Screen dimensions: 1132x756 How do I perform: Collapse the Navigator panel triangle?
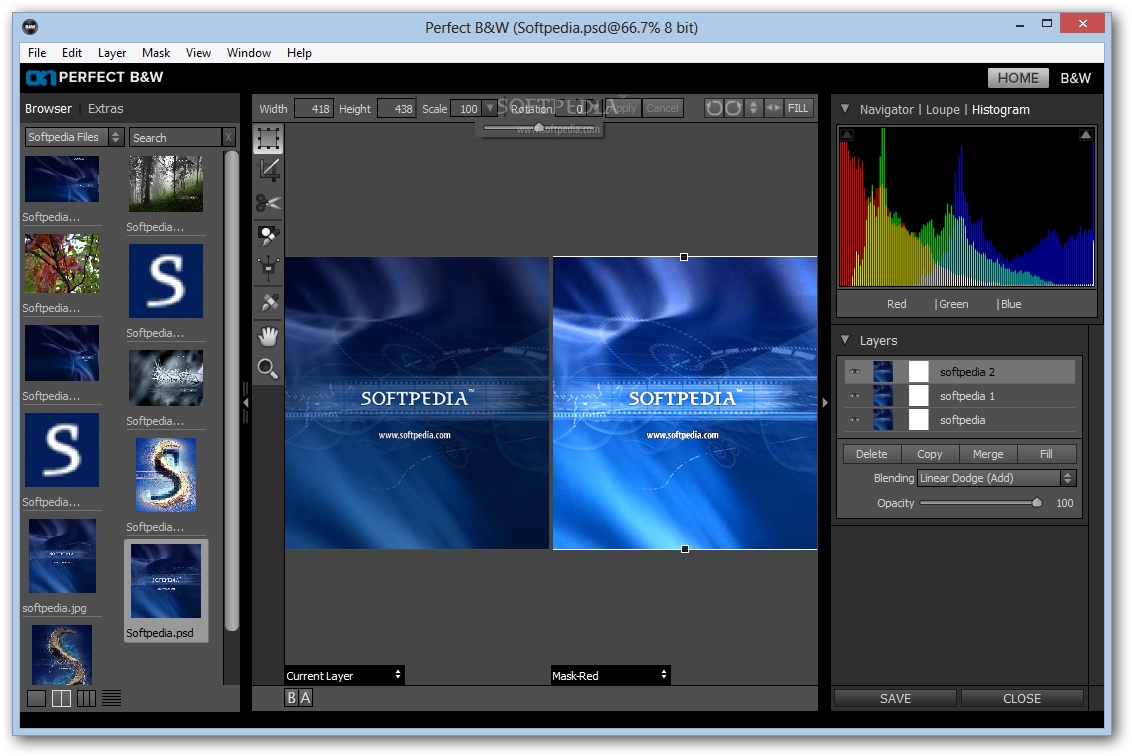[x=845, y=109]
